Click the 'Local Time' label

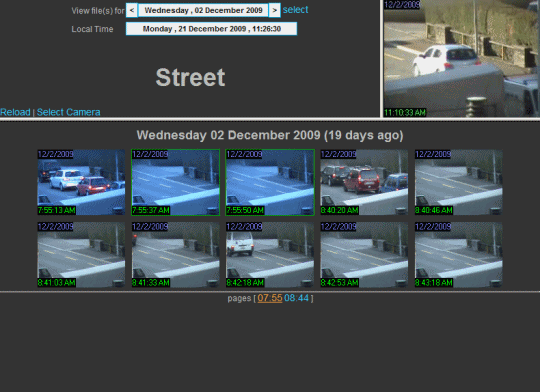click(92, 29)
